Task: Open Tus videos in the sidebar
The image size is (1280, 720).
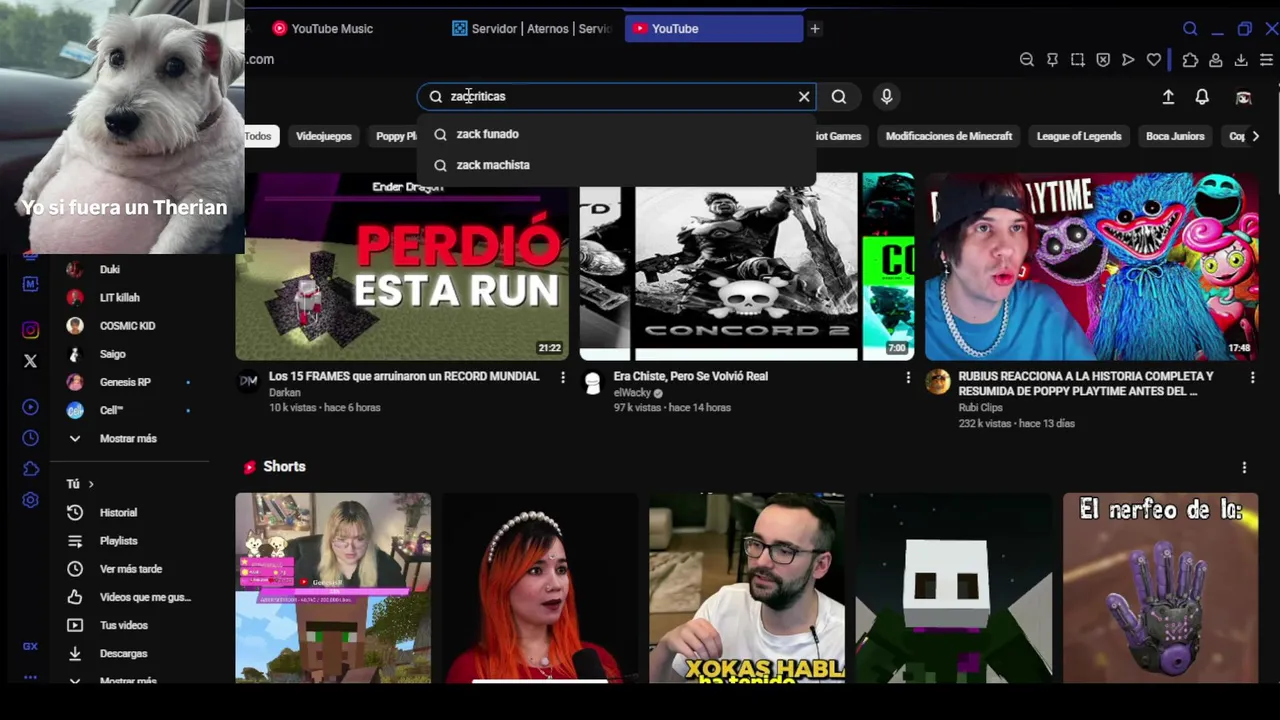Action: (123, 625)
